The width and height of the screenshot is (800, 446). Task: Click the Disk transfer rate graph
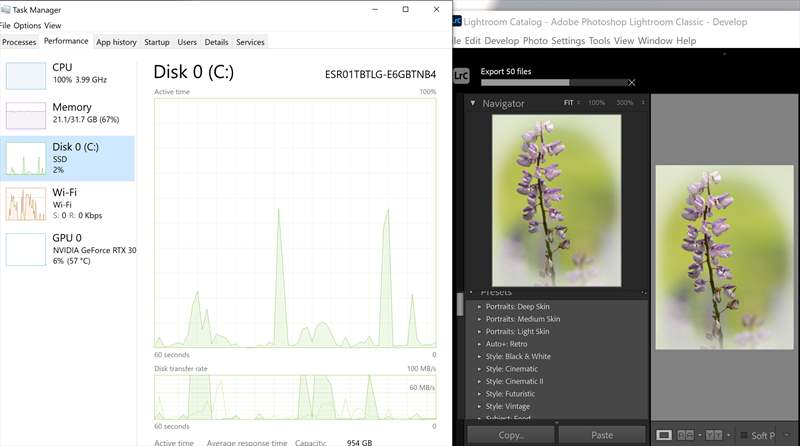(x=295, y=398)
